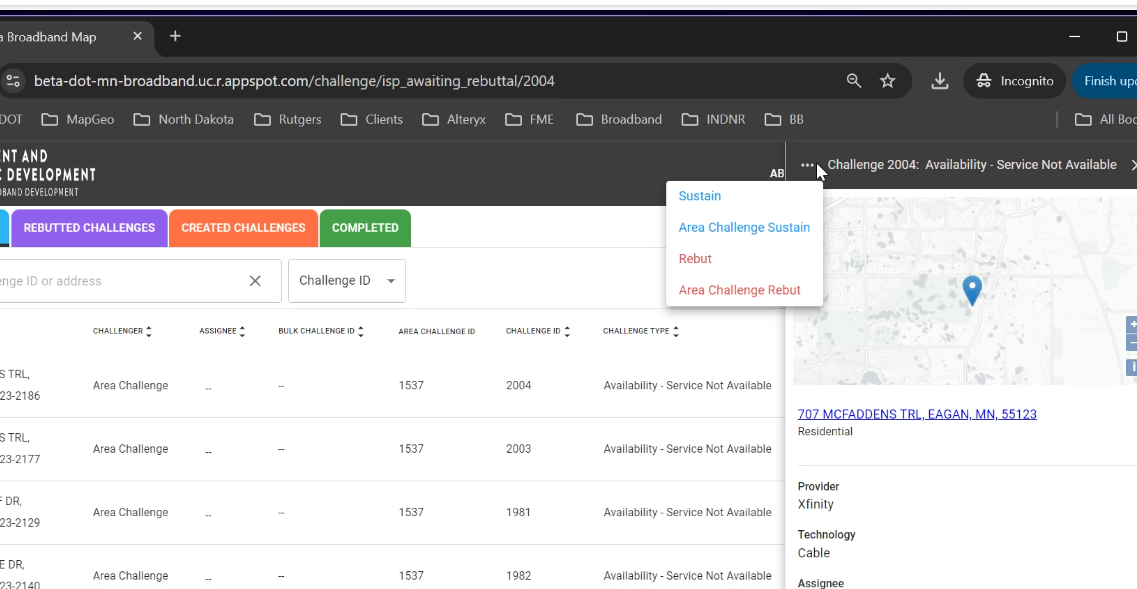Open a new browser tab with plus icon
Image resolution: width=1137 pixels, height=589 pixels.
(x=175, y=36)
